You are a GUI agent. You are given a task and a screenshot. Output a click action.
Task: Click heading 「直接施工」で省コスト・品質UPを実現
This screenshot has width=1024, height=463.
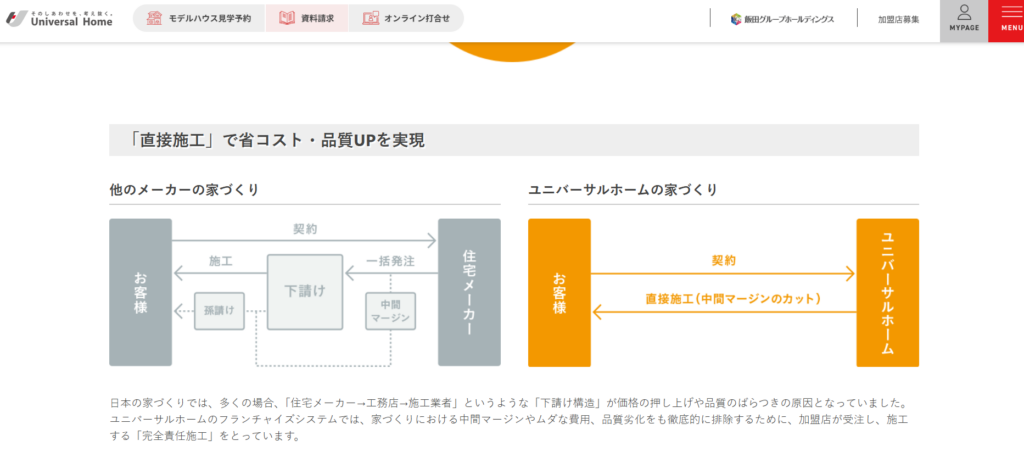click(276, 140)
